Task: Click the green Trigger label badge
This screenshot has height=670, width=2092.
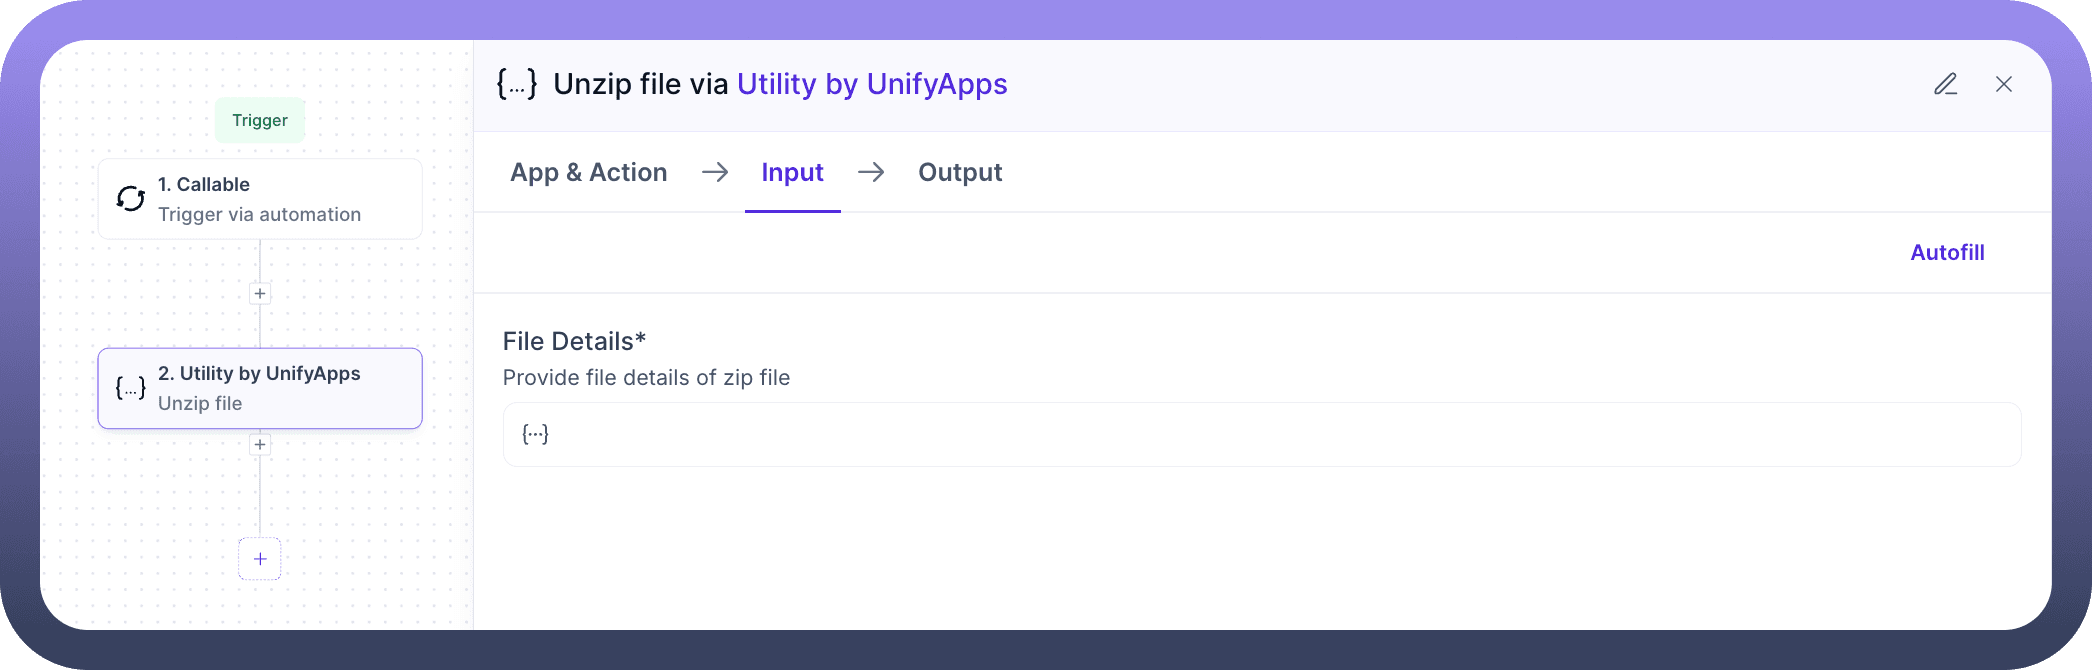Action: [260, 121]
